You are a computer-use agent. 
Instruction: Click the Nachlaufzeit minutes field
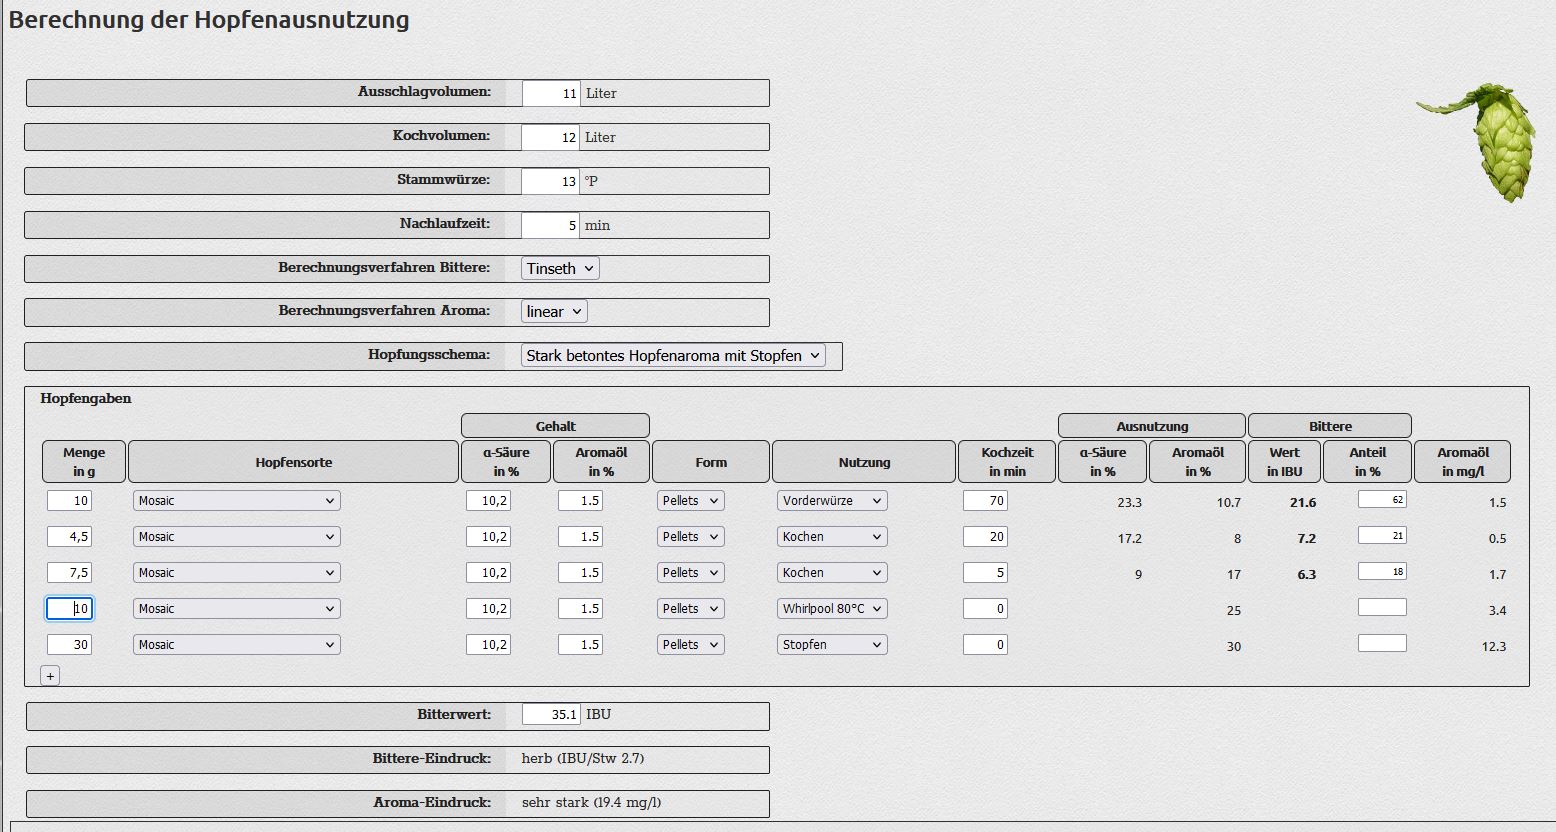pos(551,225)
